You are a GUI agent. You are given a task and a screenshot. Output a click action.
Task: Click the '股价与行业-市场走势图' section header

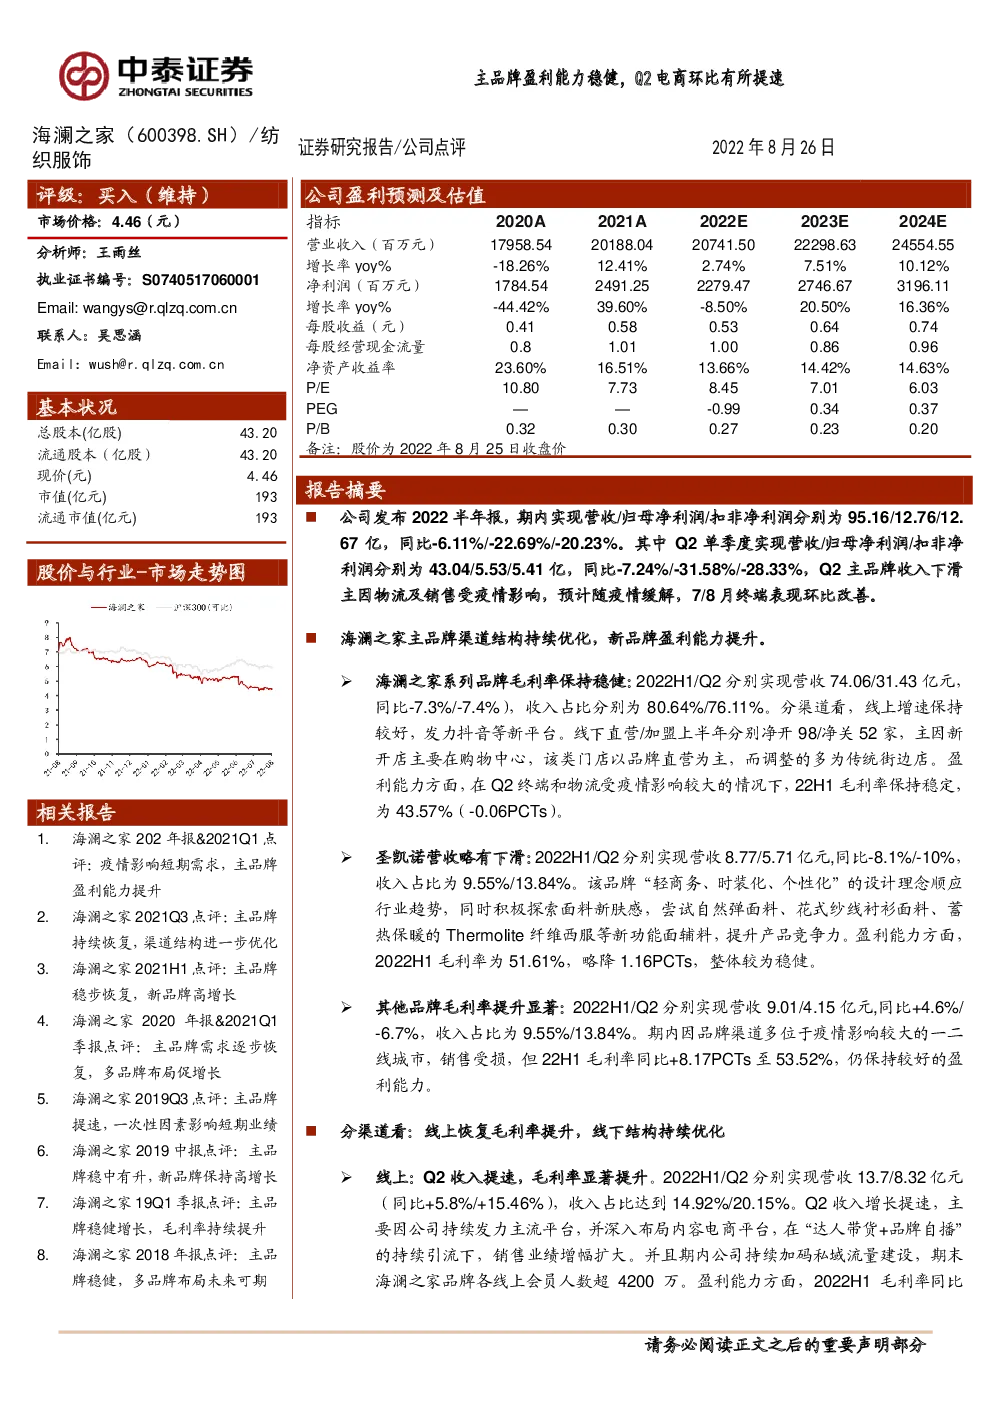tap(157, 572)
